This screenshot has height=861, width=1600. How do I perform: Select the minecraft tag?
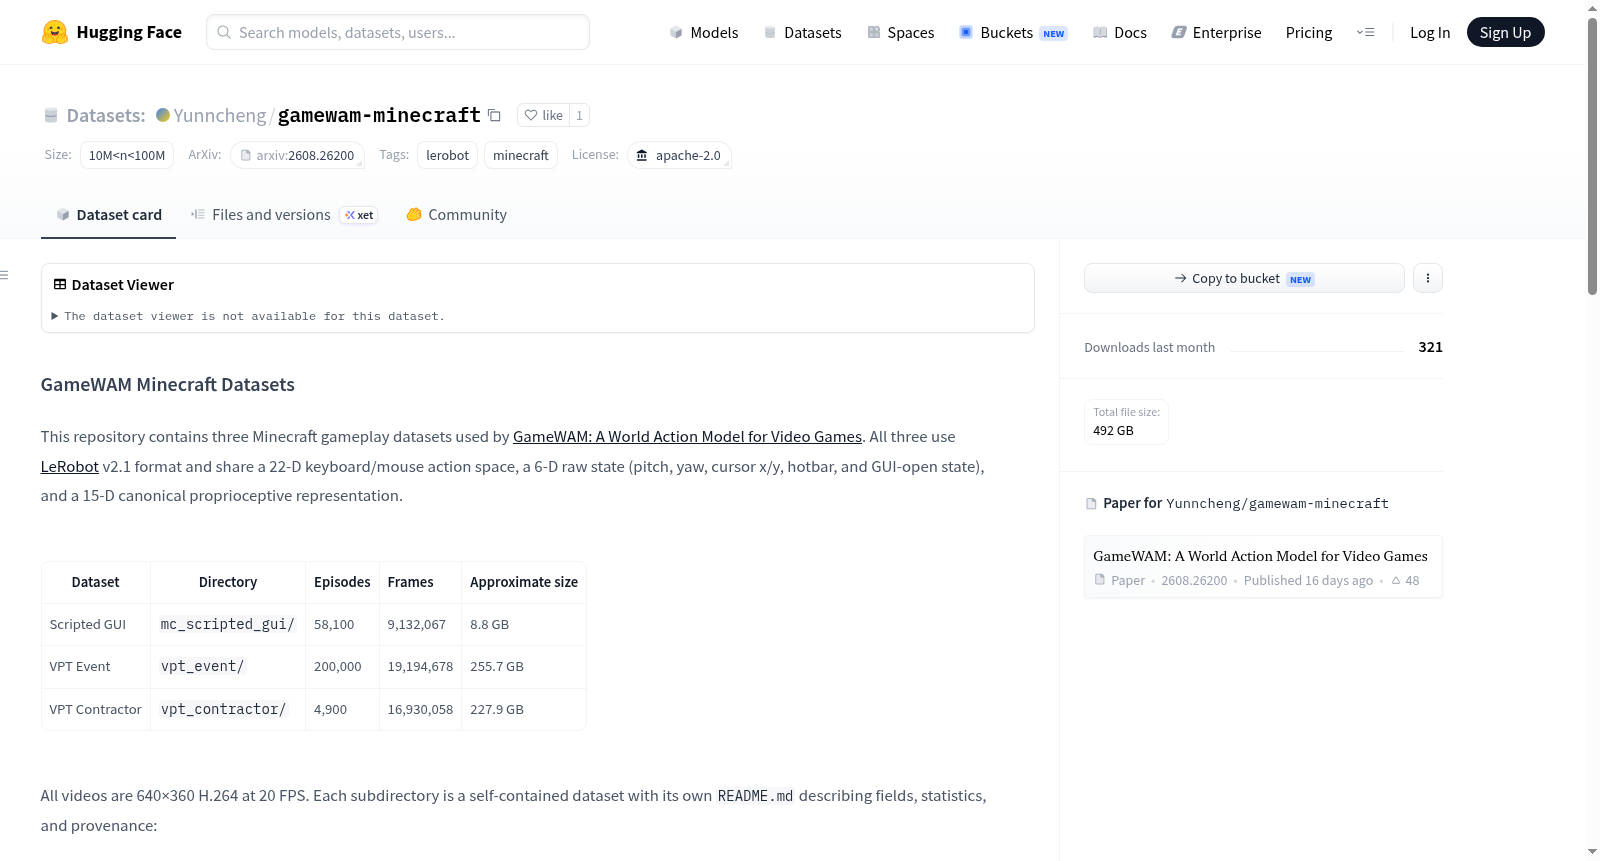click(521, 155)
